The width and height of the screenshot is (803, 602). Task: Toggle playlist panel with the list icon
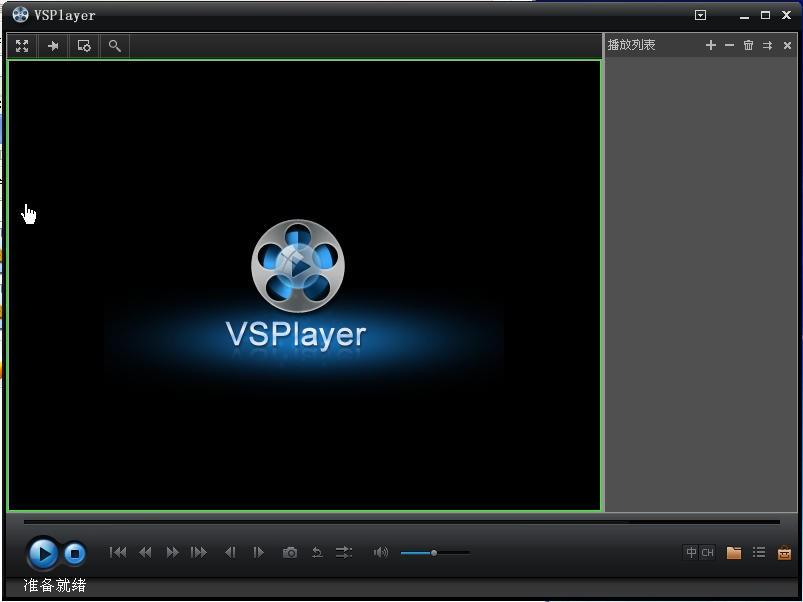759,552
